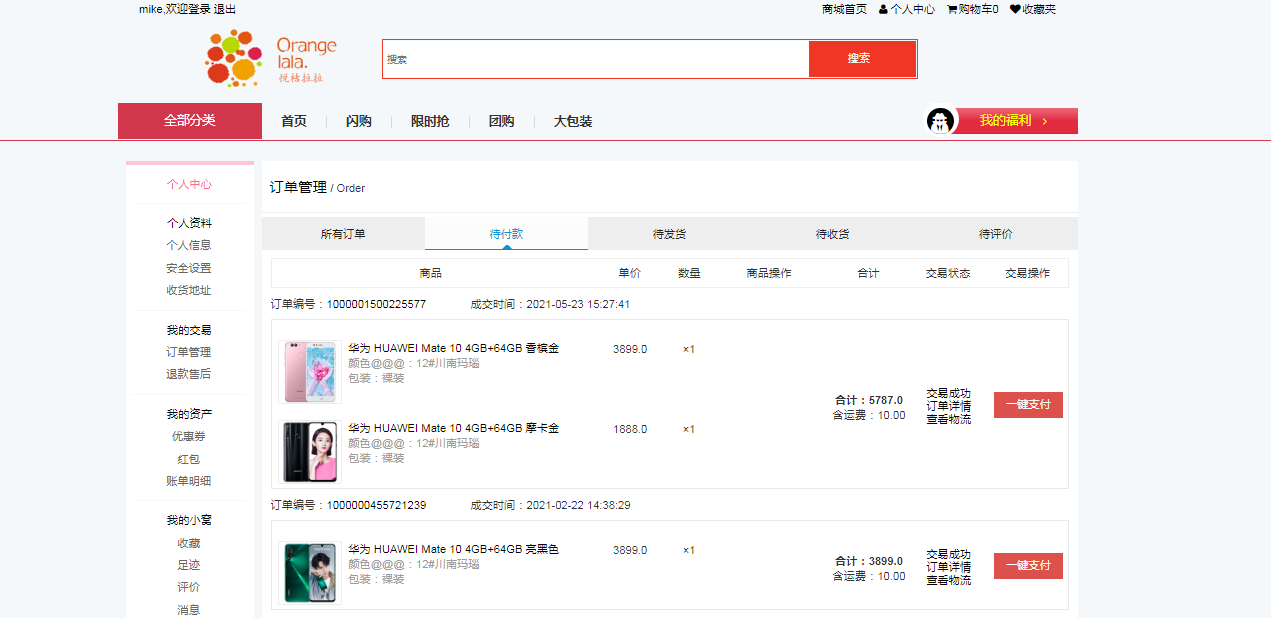Image resolution: width=1271 pixels, height=618 pixels.
Task: Open 闪购 navigation item
Action: [359, 121]
